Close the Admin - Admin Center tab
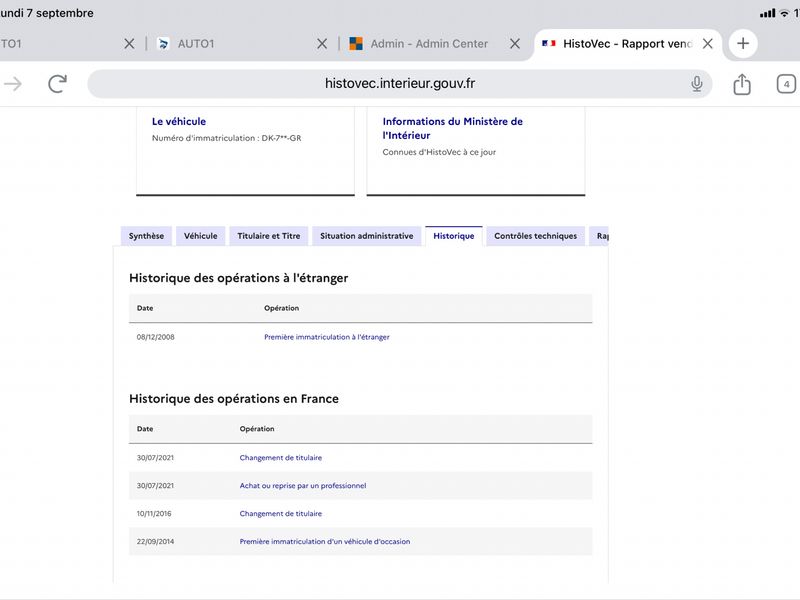The image size is (800, 600). [515, 44]
